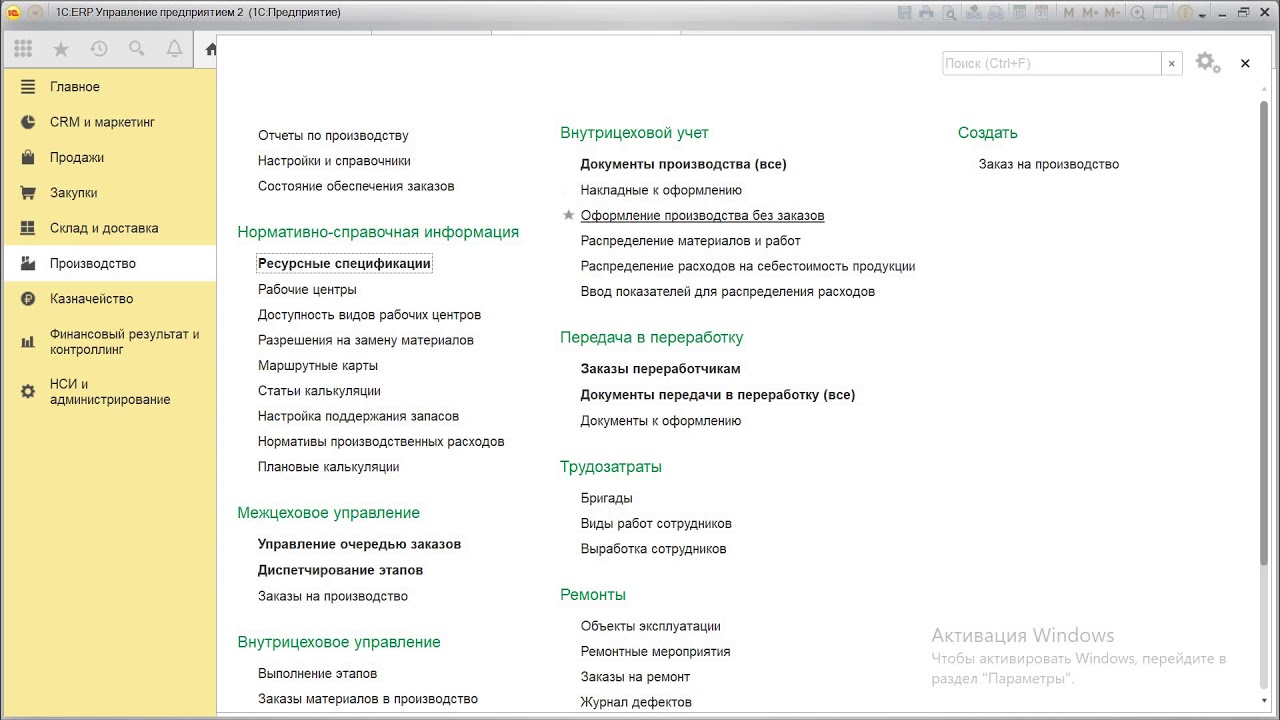This screenshot has height=720, width=1280.
Task: Open Отчеты по производству
Action: (333, 135)
